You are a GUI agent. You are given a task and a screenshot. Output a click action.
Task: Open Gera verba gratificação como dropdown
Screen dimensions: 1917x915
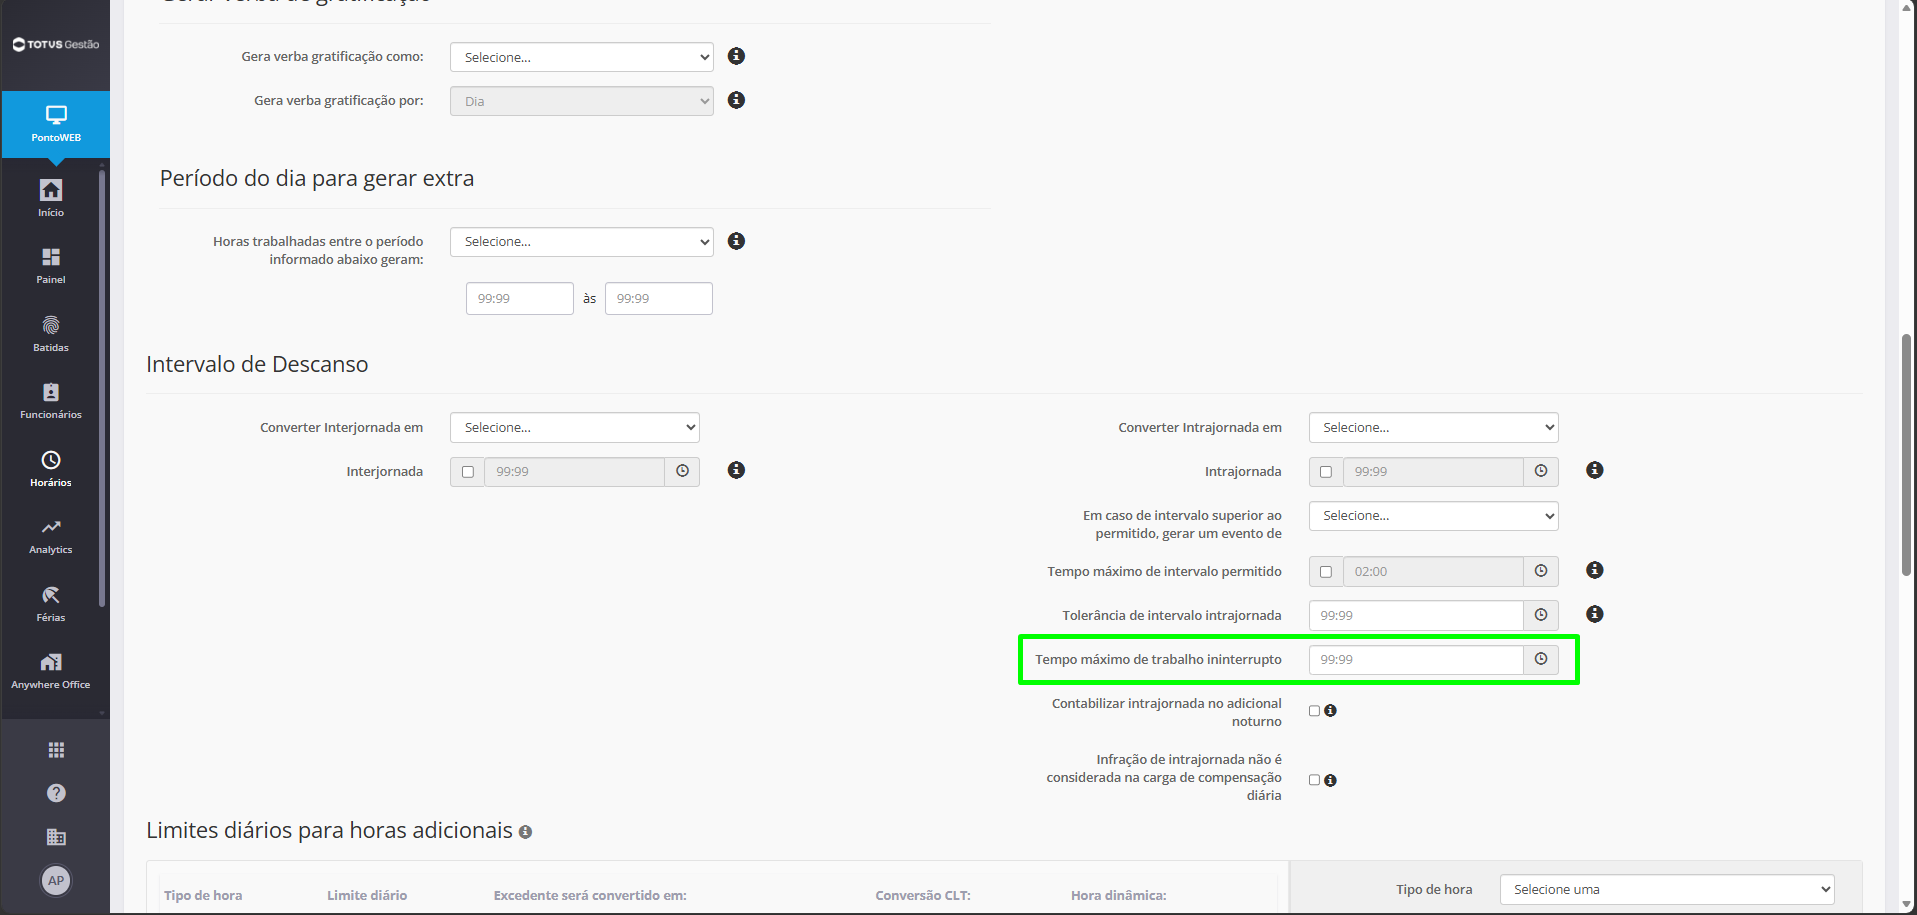point(582,57)
